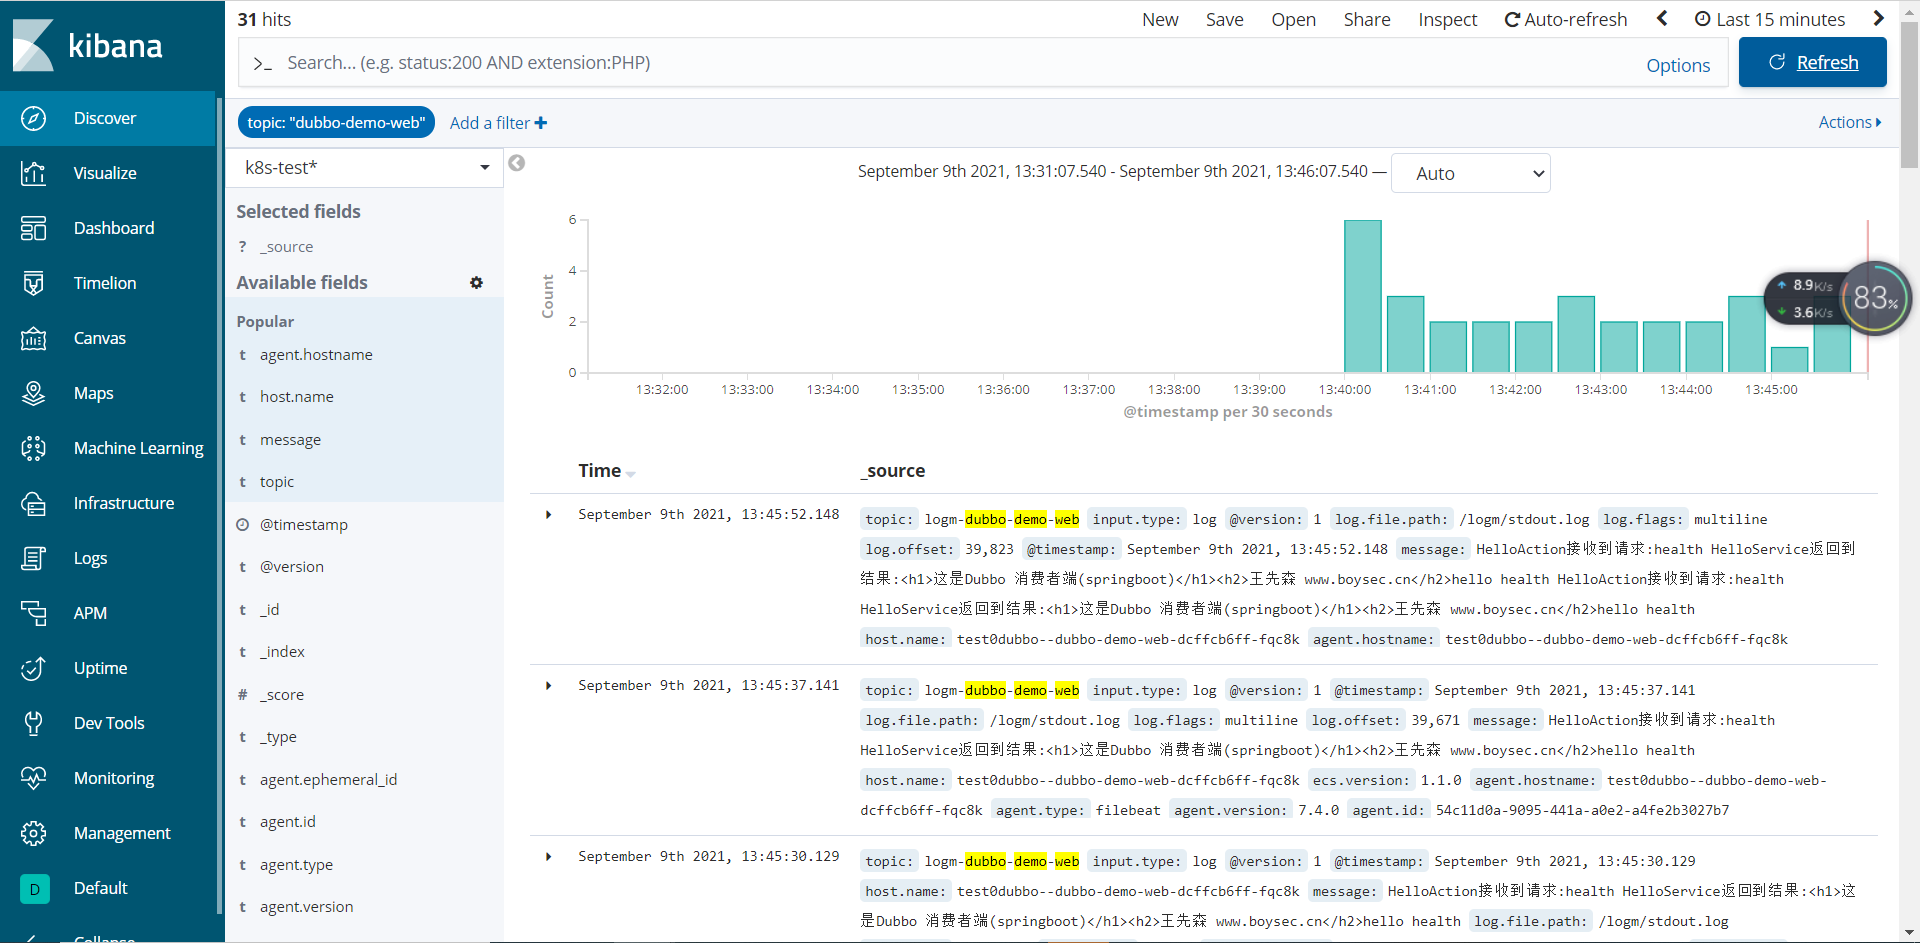Image resolution: width=1920 pixels, height=943 pixels.
Task: Open the Timelion icon
Action: pyautogui.click(x=33, y=283)
